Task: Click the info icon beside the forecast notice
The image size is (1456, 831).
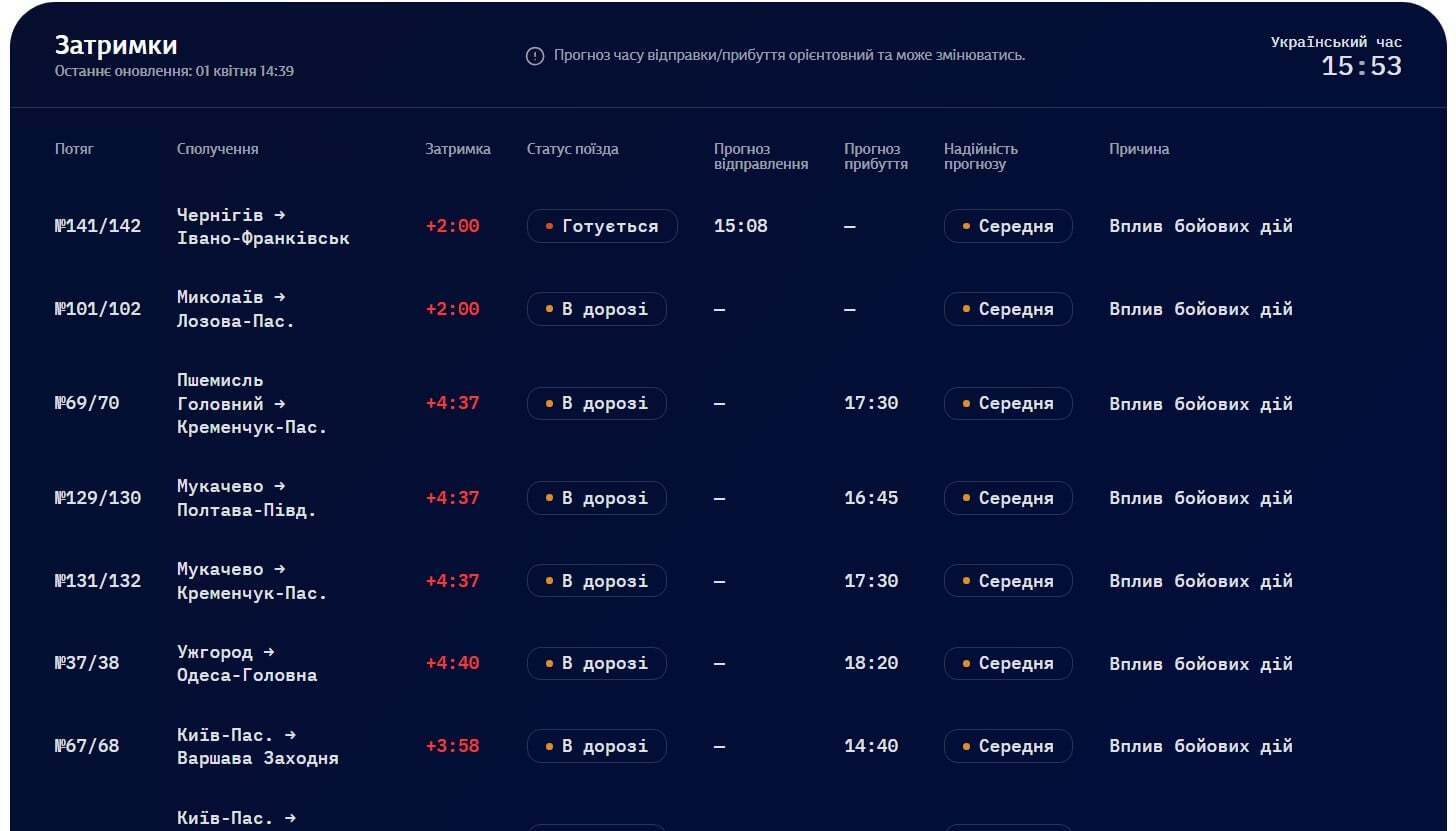Action: [x=535, y=56]
